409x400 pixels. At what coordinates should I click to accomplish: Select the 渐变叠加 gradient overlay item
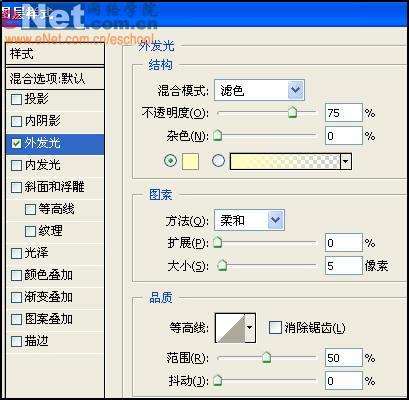pyautogui.click(x=55, y=297)
